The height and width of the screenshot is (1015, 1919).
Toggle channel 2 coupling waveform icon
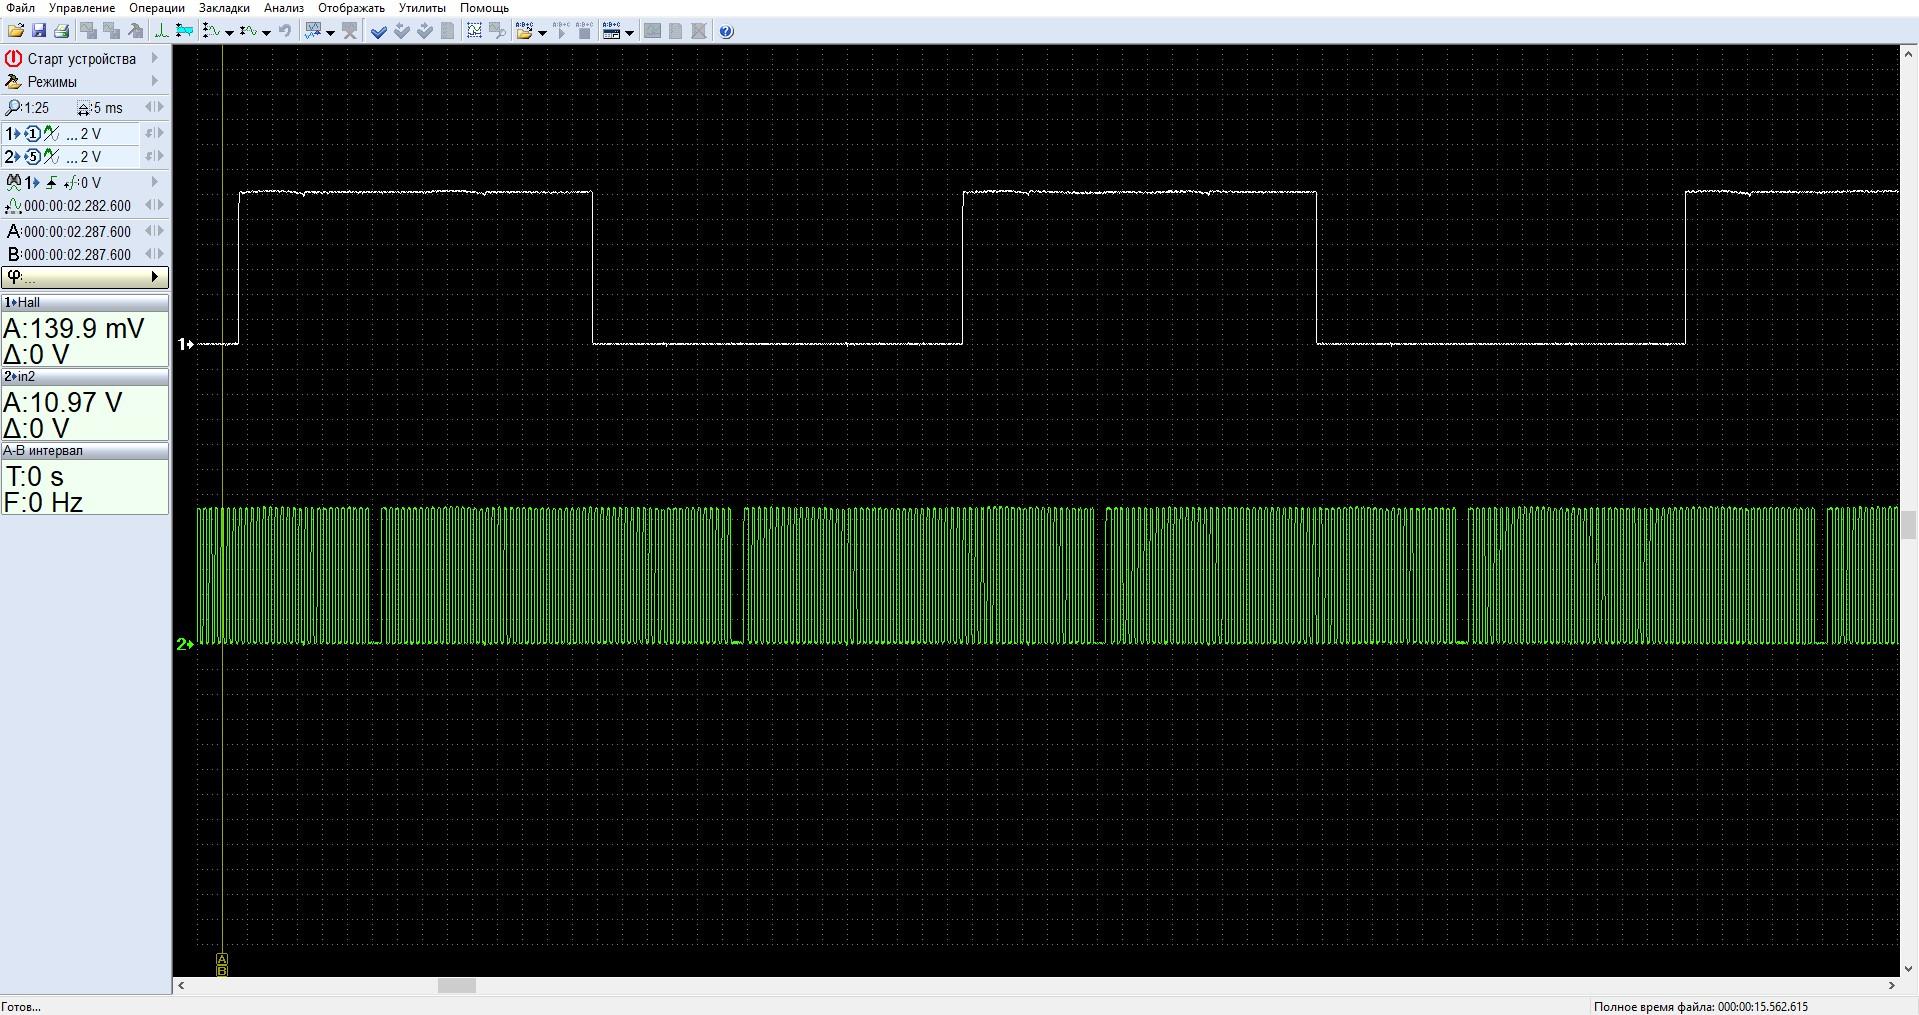coord(51,157)
